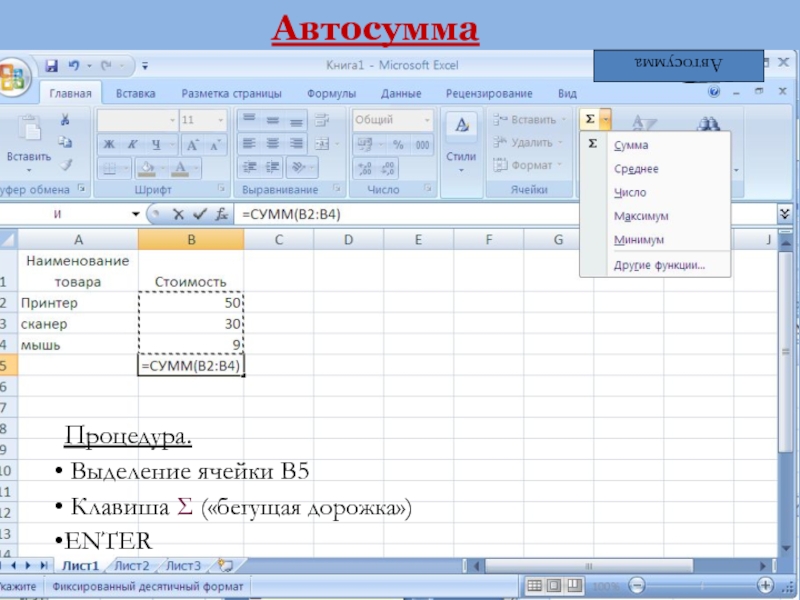
Task: Click the merge and center icon
Action: coord(322,144)
